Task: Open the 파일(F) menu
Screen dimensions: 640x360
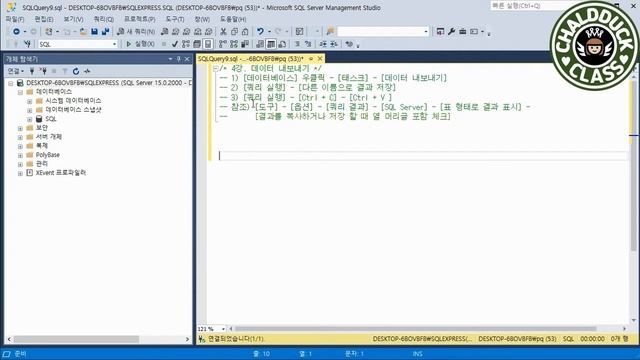Action: coord(15,19)
